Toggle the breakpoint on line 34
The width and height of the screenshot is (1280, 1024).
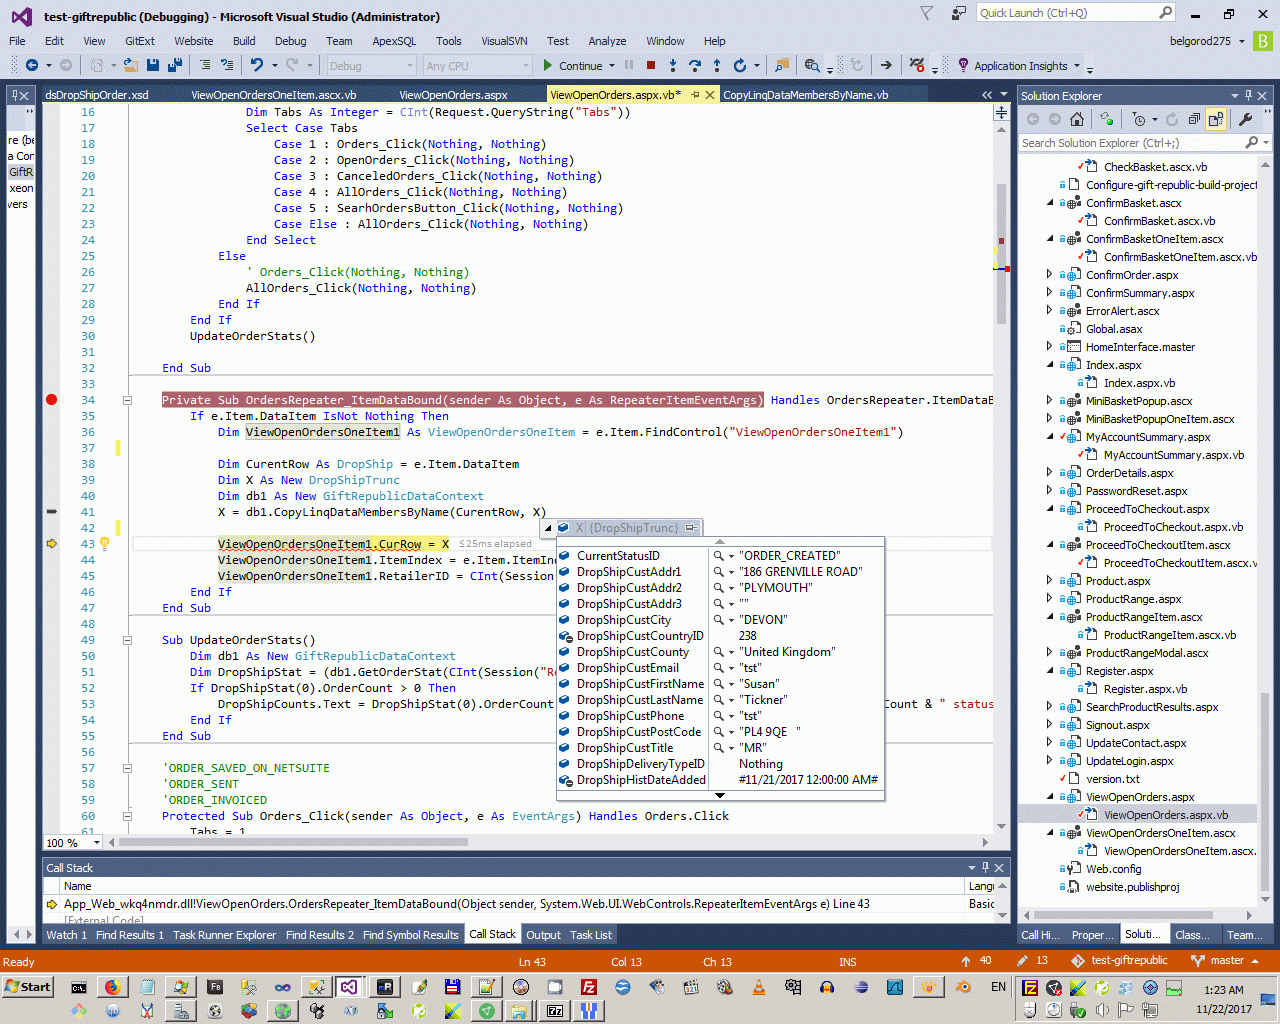coord(52,400)
